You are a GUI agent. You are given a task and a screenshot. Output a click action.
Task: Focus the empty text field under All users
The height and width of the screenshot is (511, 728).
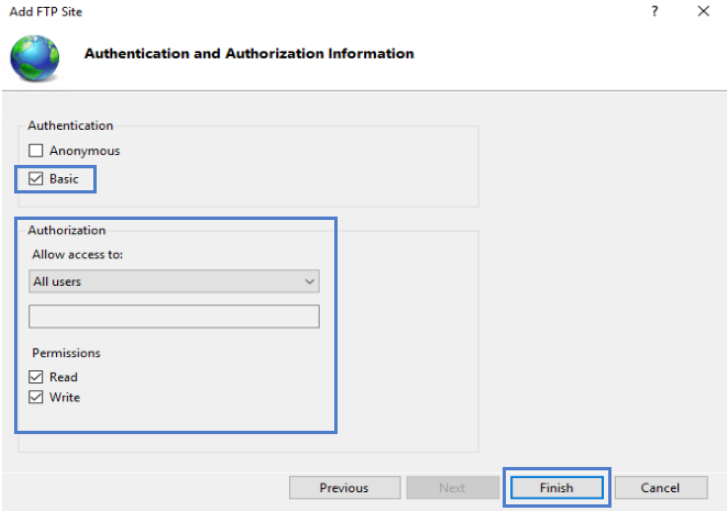(x=174, y=317)
